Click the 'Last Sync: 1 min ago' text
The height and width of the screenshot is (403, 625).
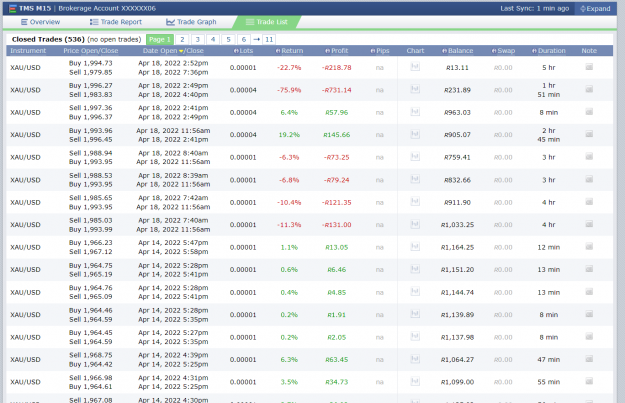coord(535,8)
